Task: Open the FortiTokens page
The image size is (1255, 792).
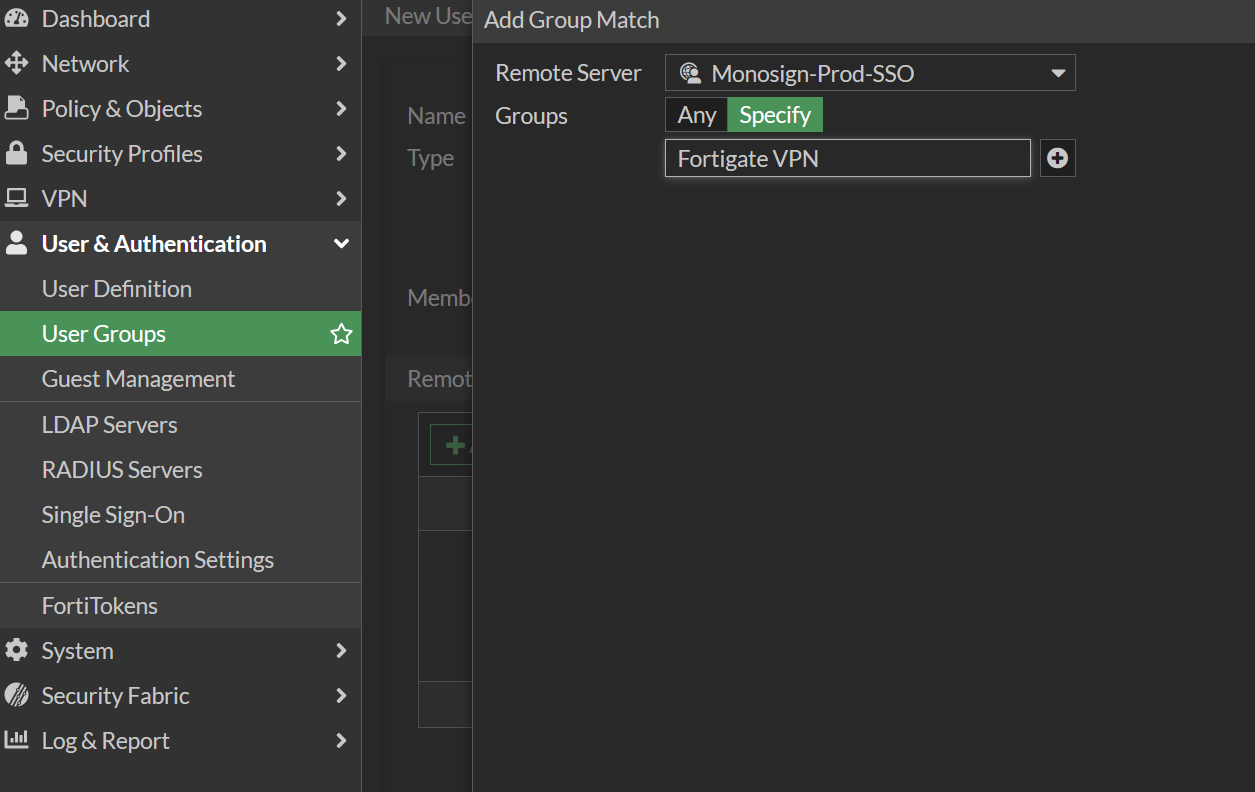Action: coord(99,605)
